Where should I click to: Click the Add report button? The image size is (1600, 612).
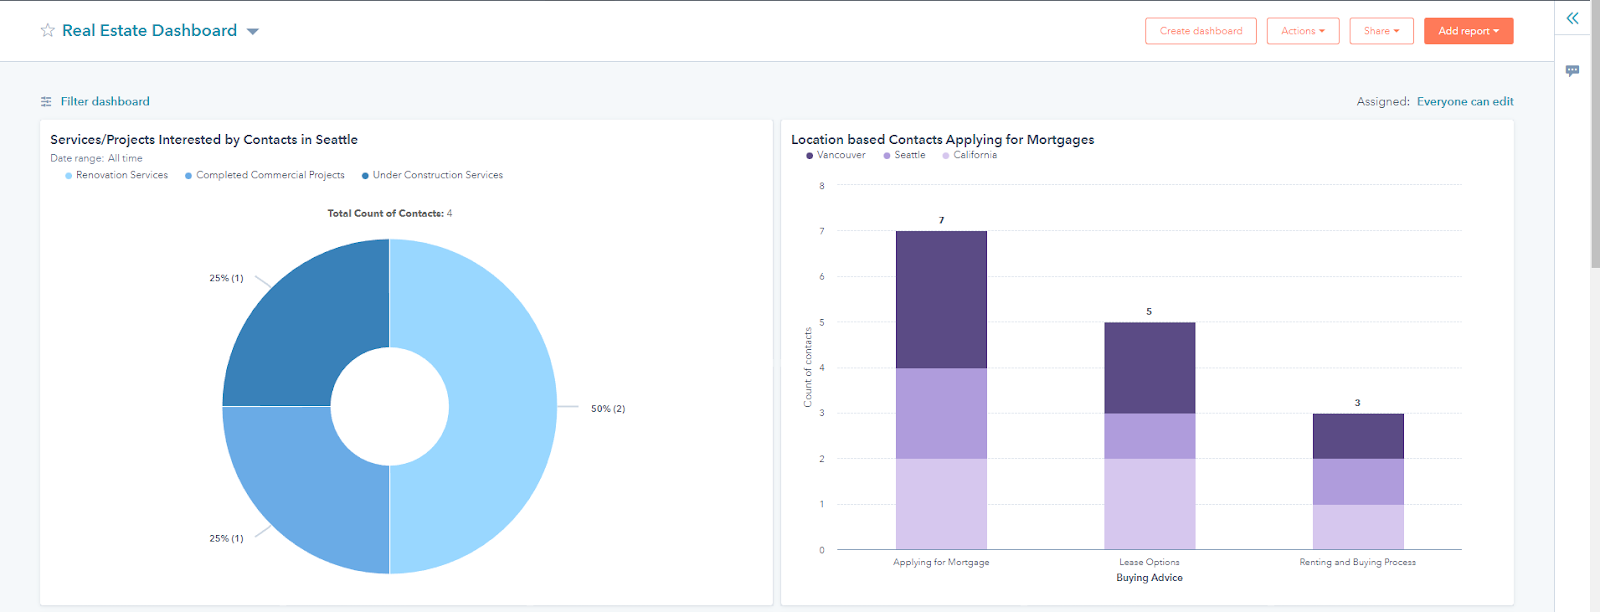point(1468,31)
